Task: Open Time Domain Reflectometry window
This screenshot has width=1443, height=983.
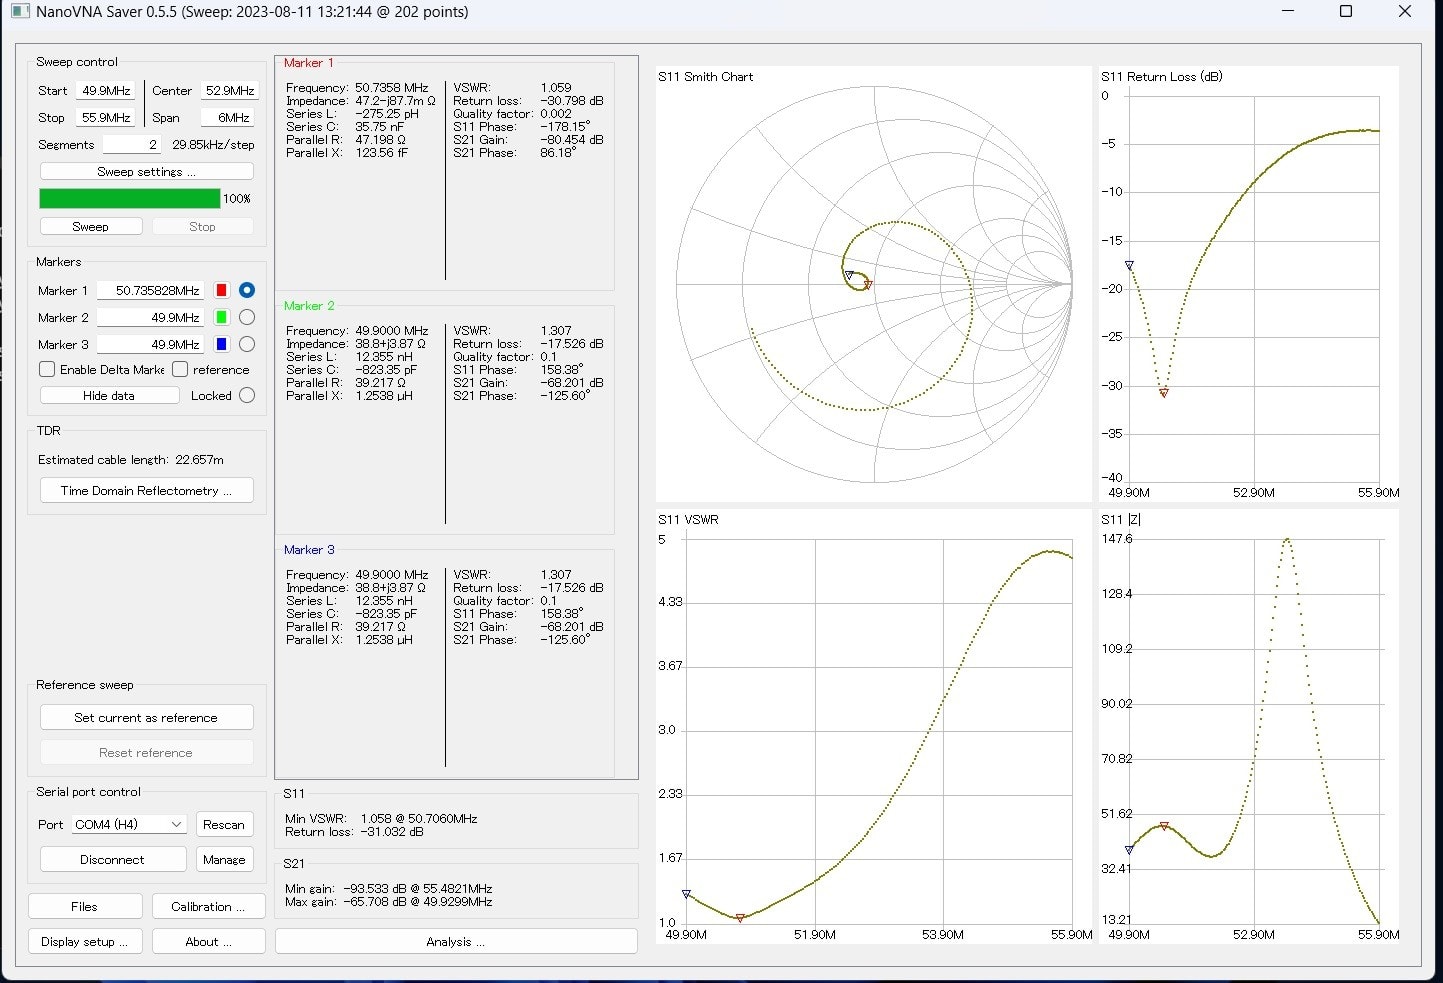Action: pyautogui.click(x=146, y=491)
